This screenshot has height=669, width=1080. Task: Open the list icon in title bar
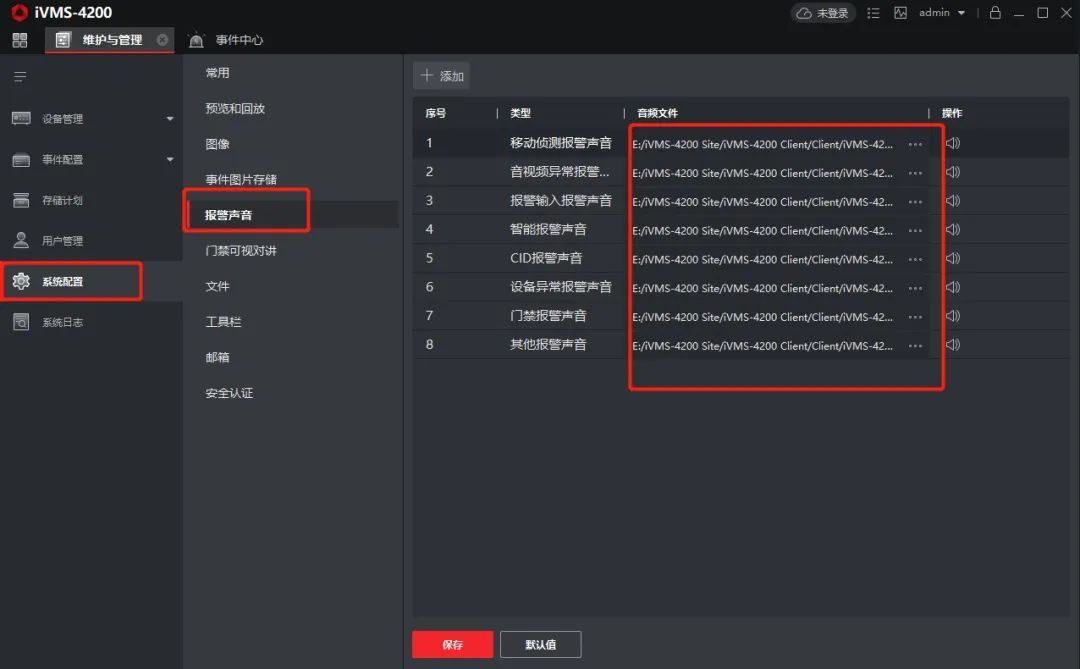(x=874, y=13)
